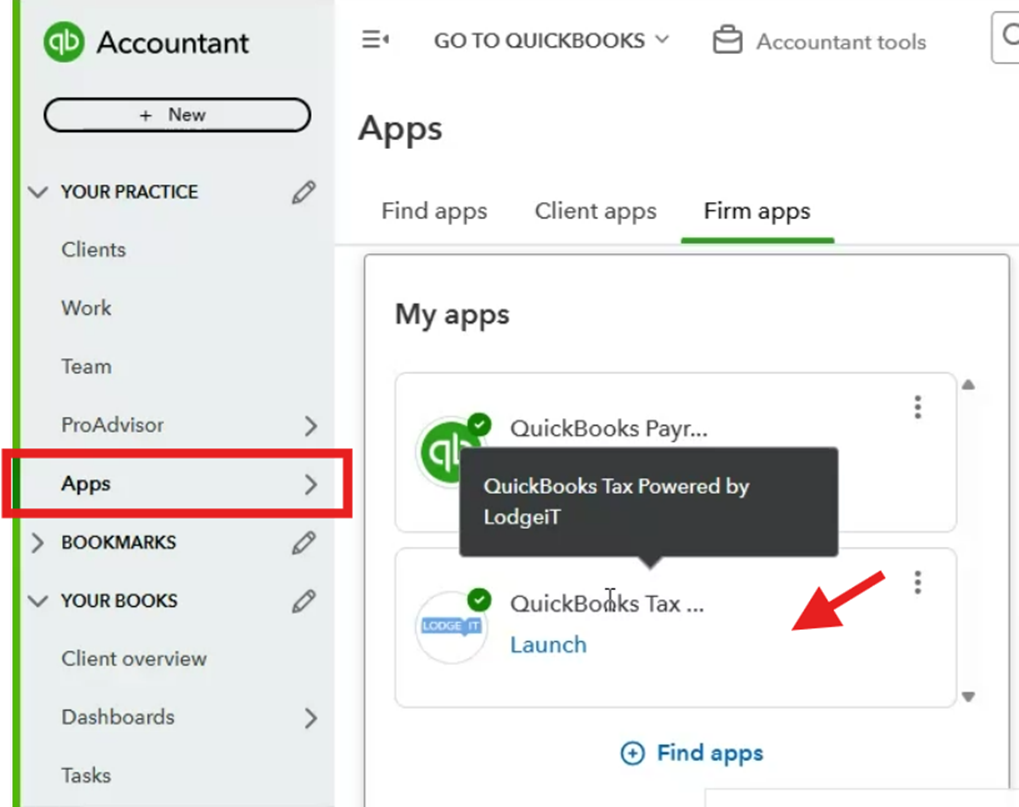
Task: Open the Accountant tools briefcase icon
Action: 727,40
